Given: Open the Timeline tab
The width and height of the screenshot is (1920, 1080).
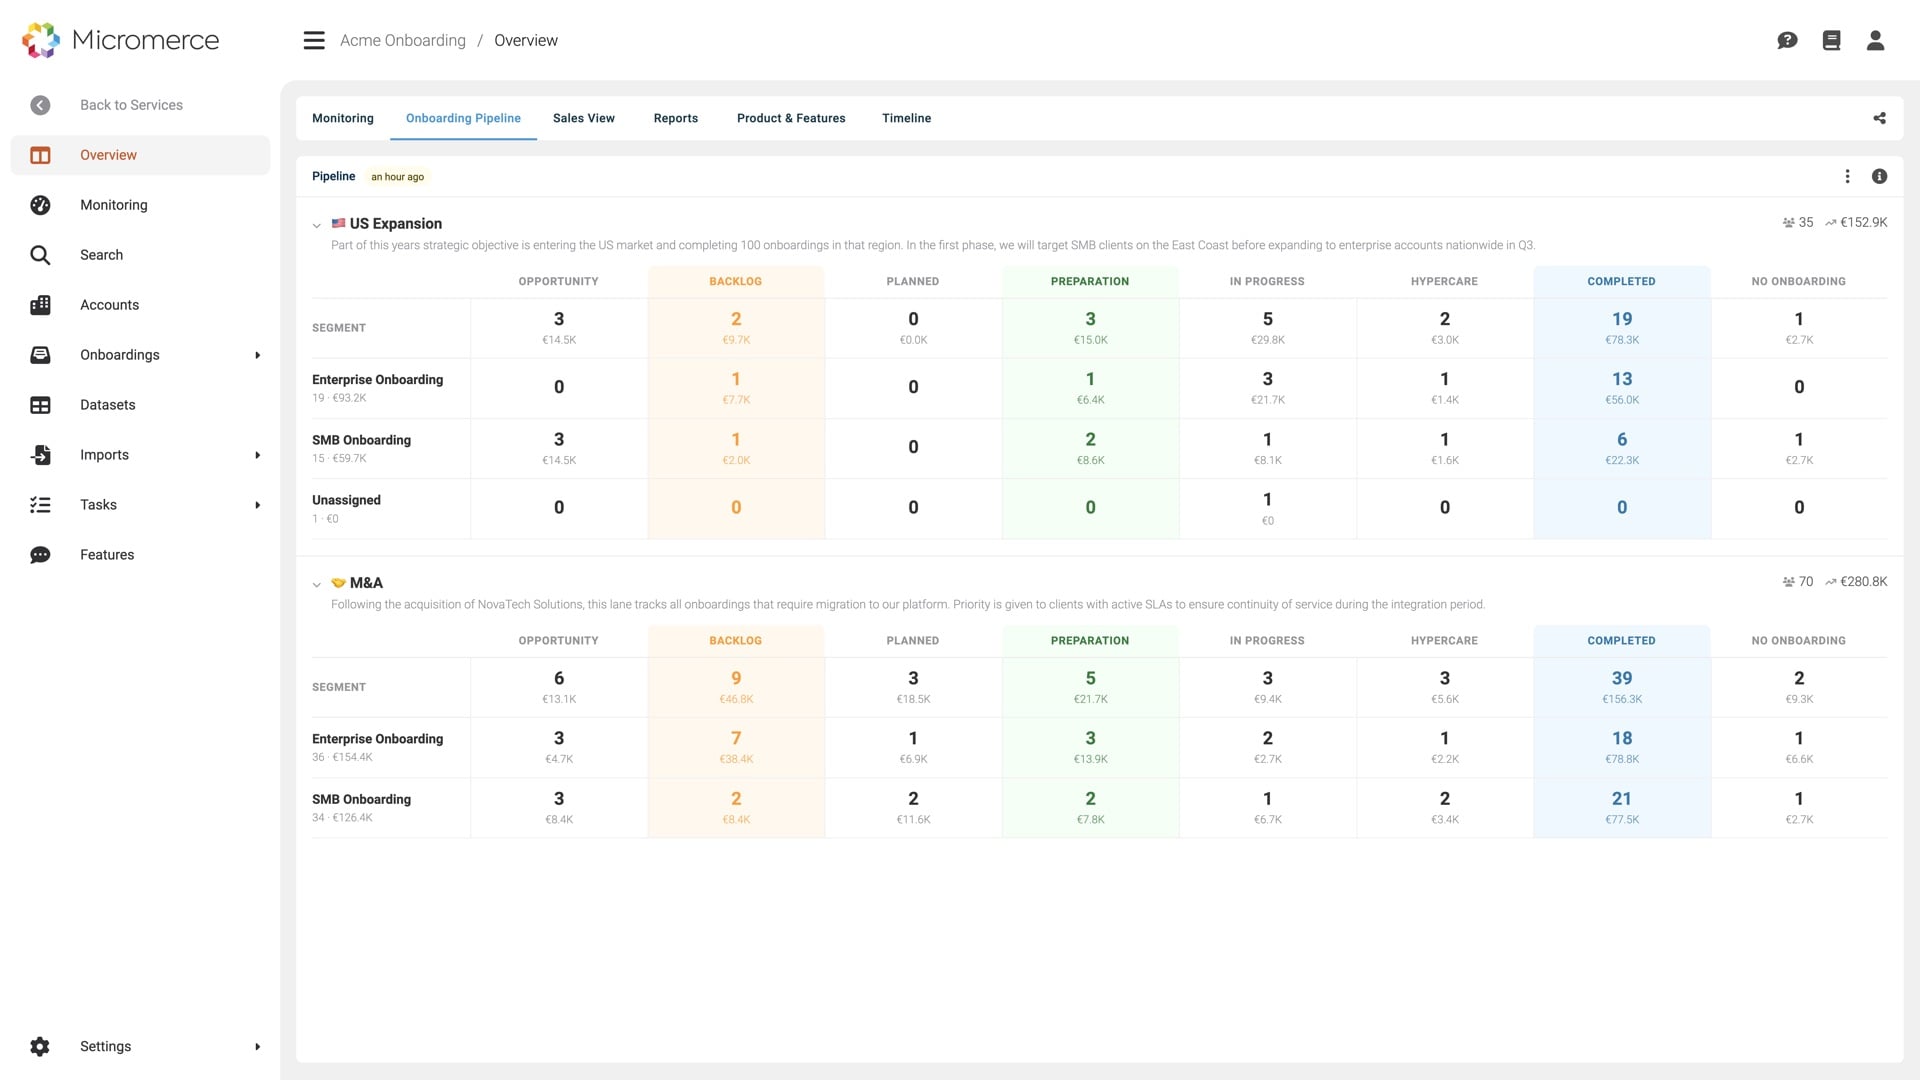Looking at the screenshot, I should (907, 118).
